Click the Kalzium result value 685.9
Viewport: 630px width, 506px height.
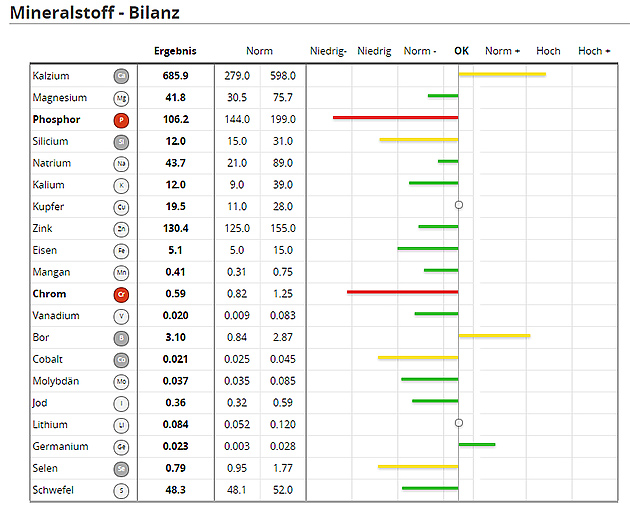(x=175, y=76)
